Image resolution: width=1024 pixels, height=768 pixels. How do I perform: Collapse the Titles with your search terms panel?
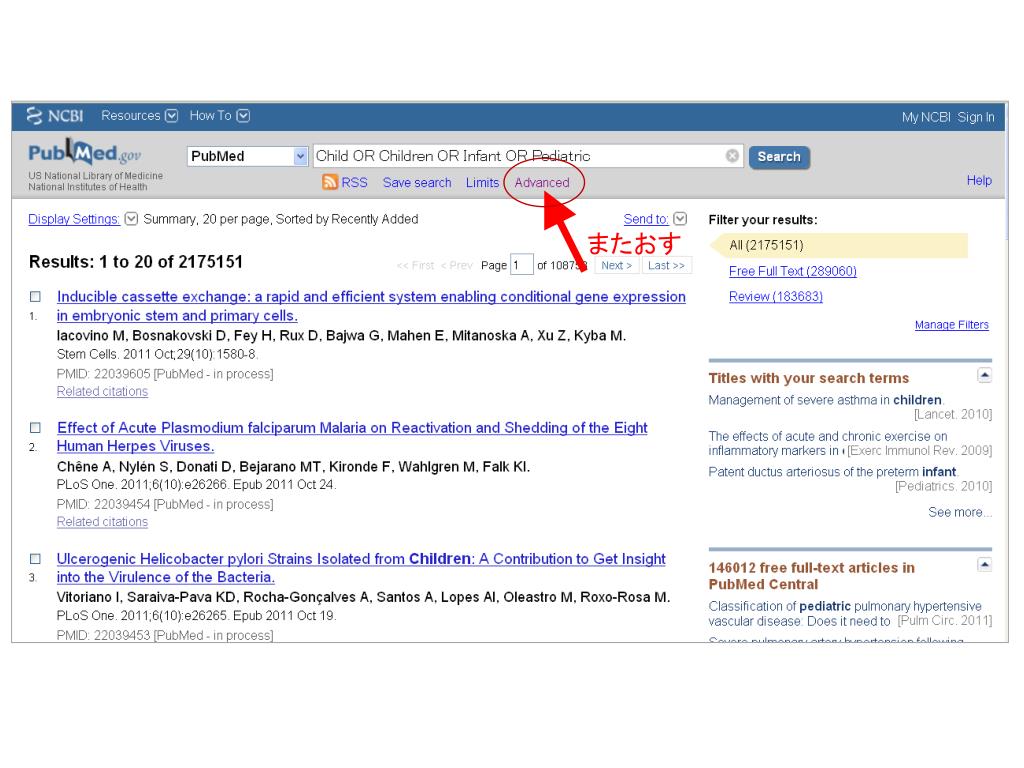pos(984,375)
